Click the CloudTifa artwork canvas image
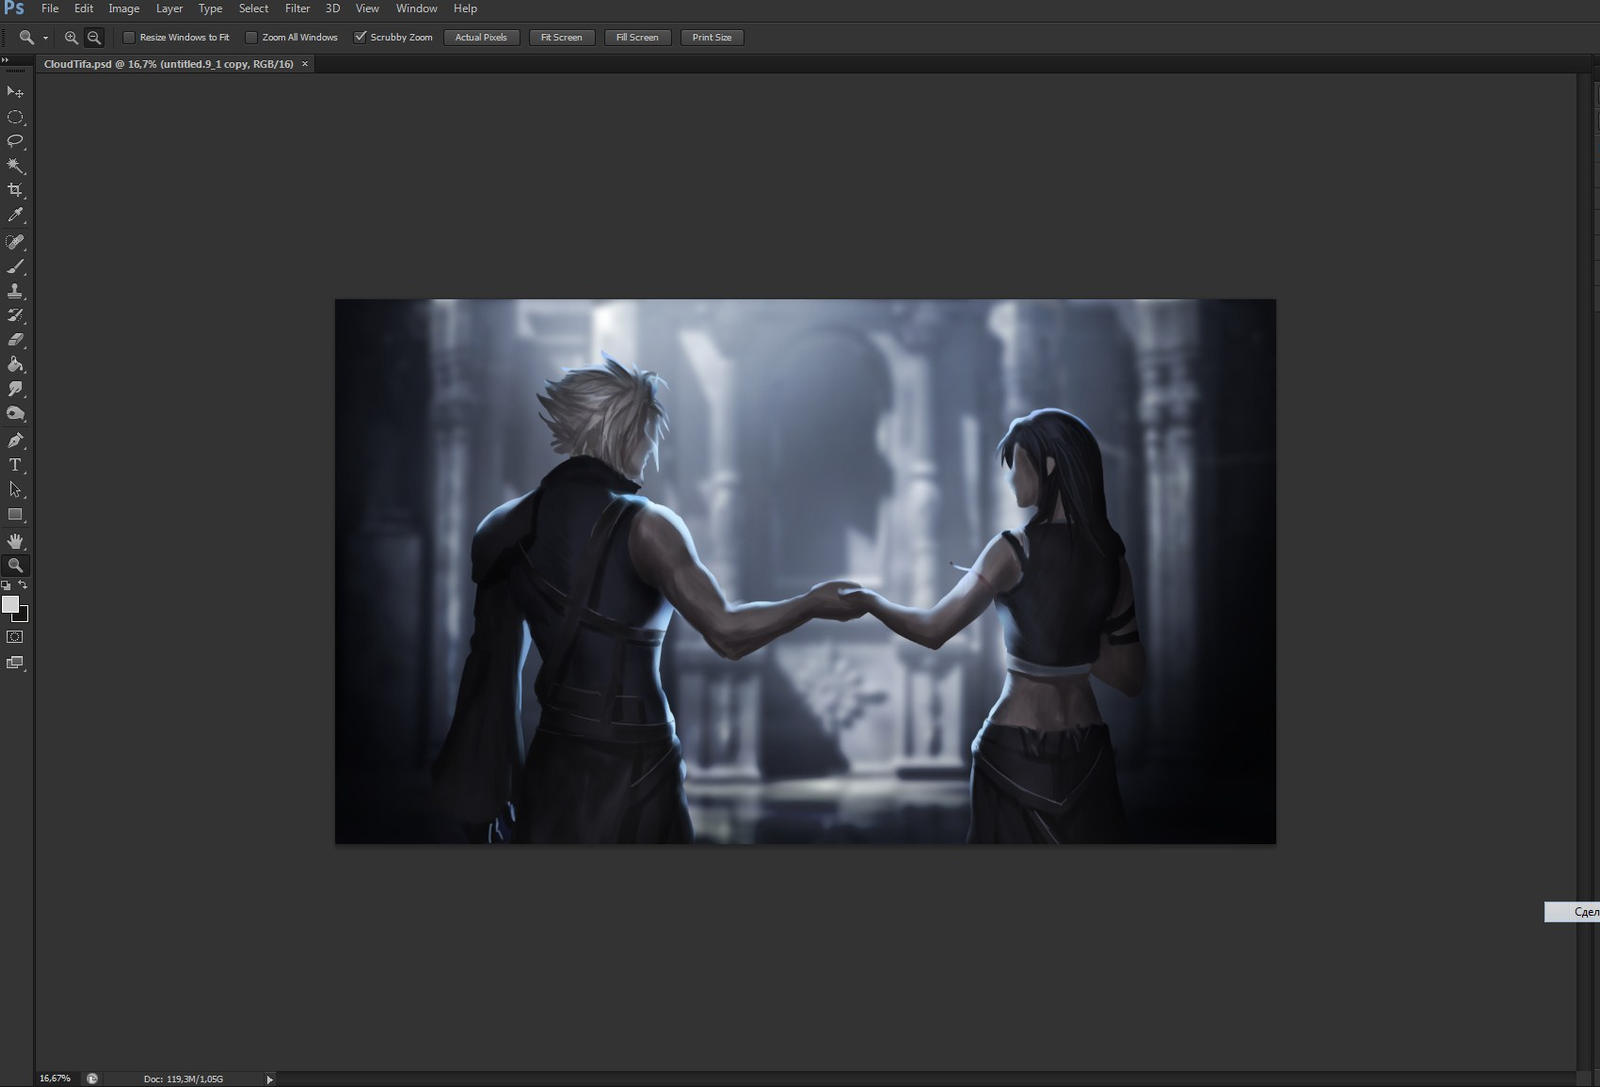 coord(805,571)
